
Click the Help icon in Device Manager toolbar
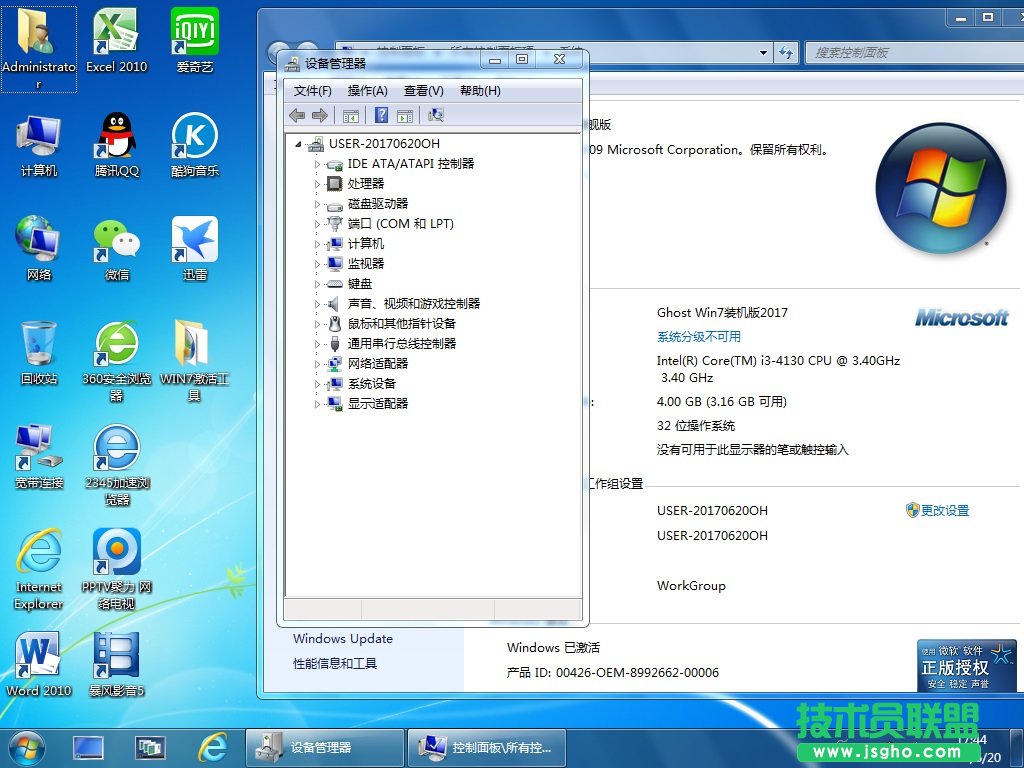[x=381, y=116]
